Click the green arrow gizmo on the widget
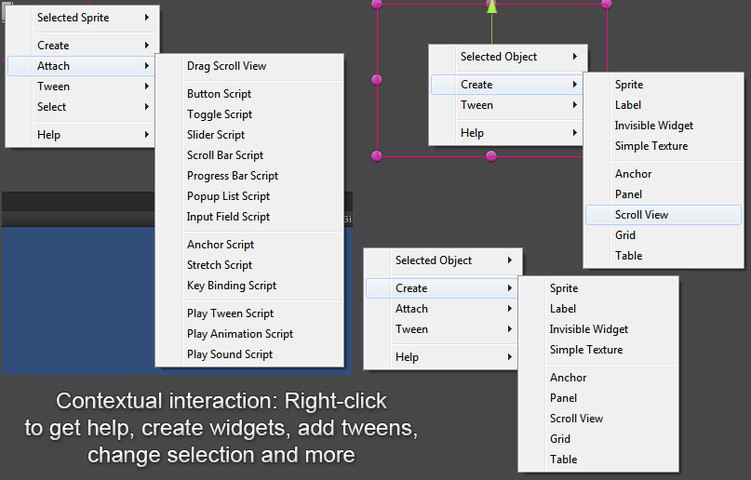 [491, 6]
